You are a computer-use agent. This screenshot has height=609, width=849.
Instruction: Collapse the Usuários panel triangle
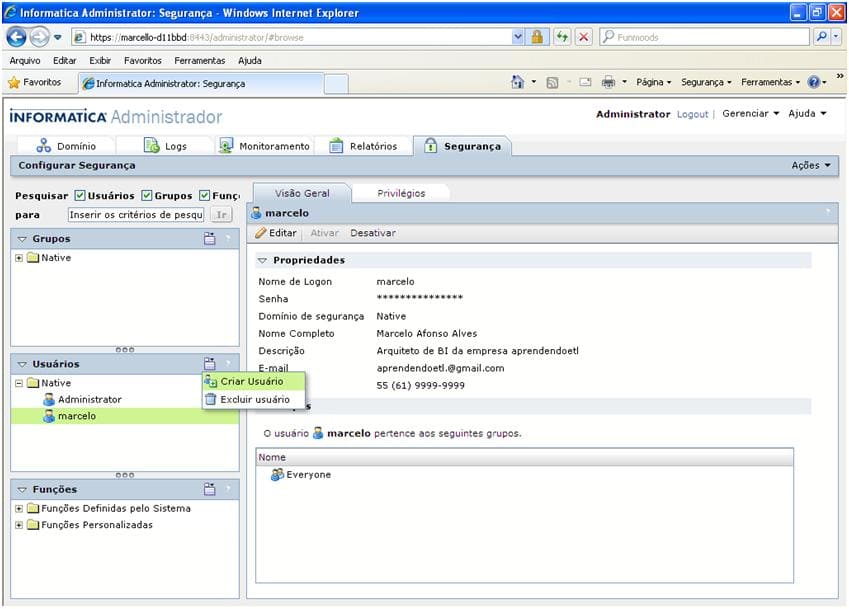22,364
